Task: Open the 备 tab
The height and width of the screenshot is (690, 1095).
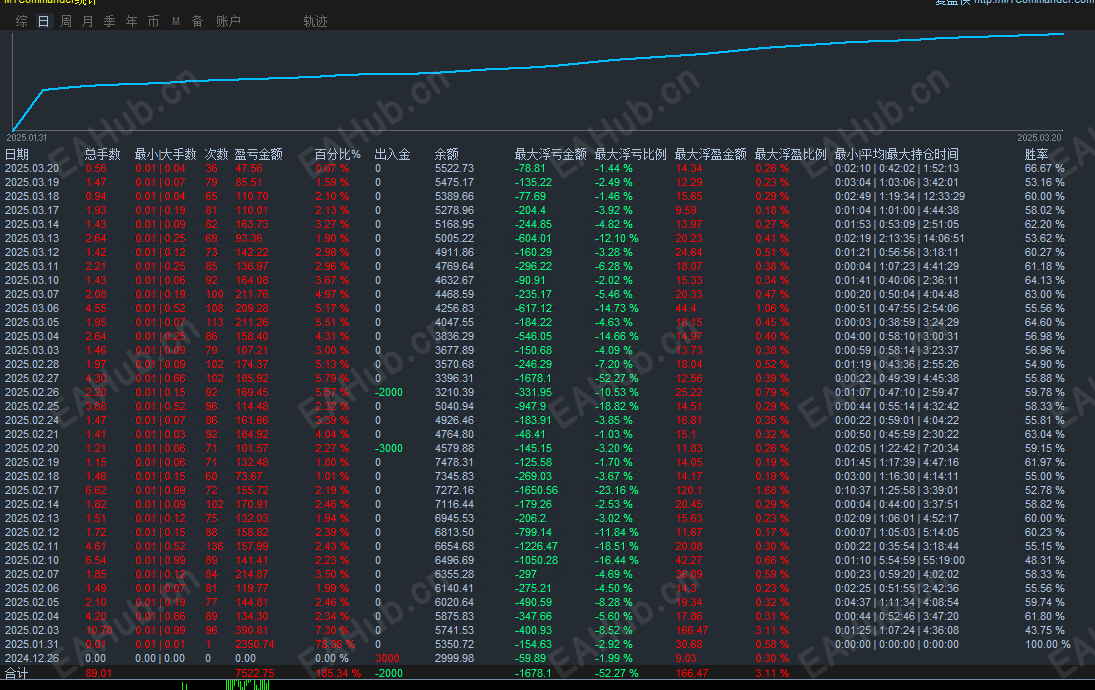Action: point(198,22)
